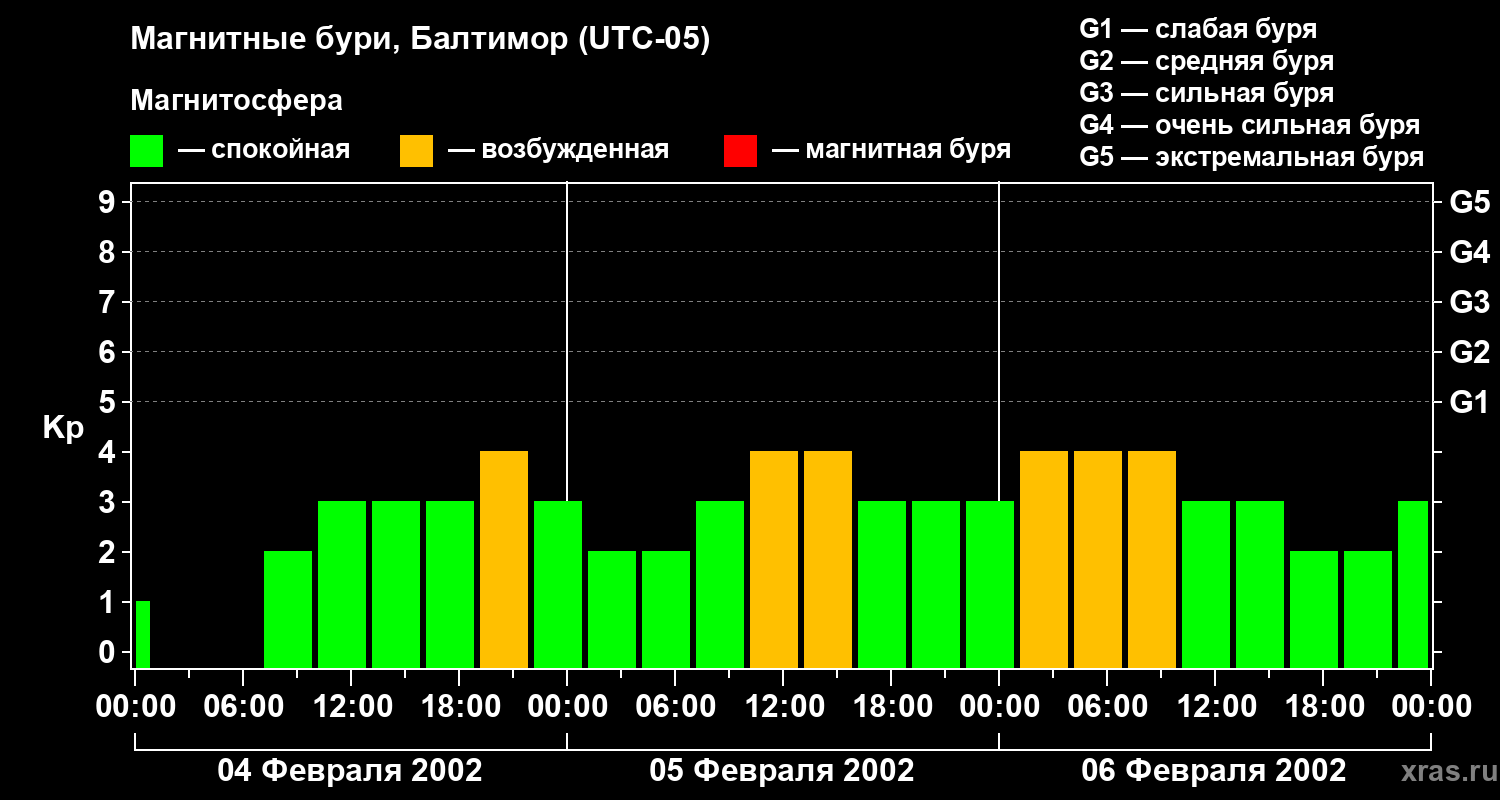This screenshot has width=1500, height=800.
Task: Click the orange возбужденная legend swatch
Action: (x=416, y=151)
